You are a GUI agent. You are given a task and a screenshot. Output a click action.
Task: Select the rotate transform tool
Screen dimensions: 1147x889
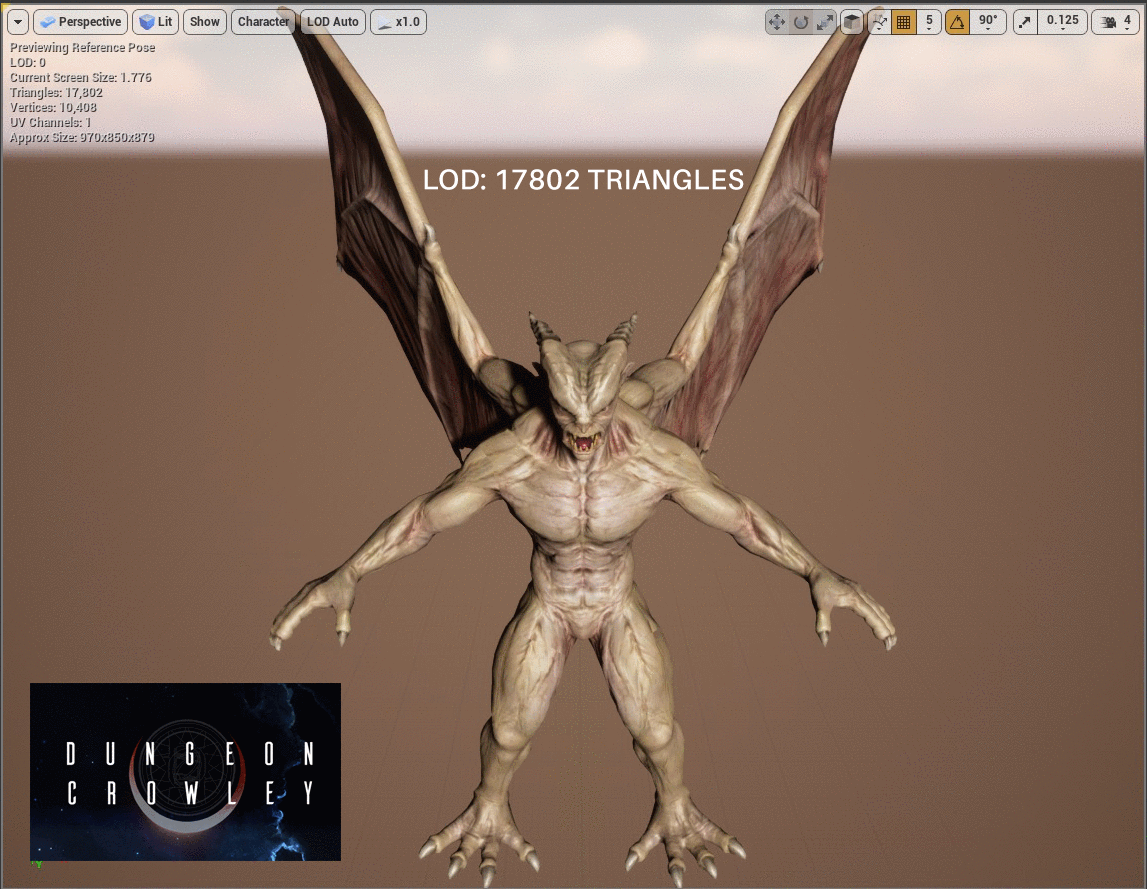point(801,22)
